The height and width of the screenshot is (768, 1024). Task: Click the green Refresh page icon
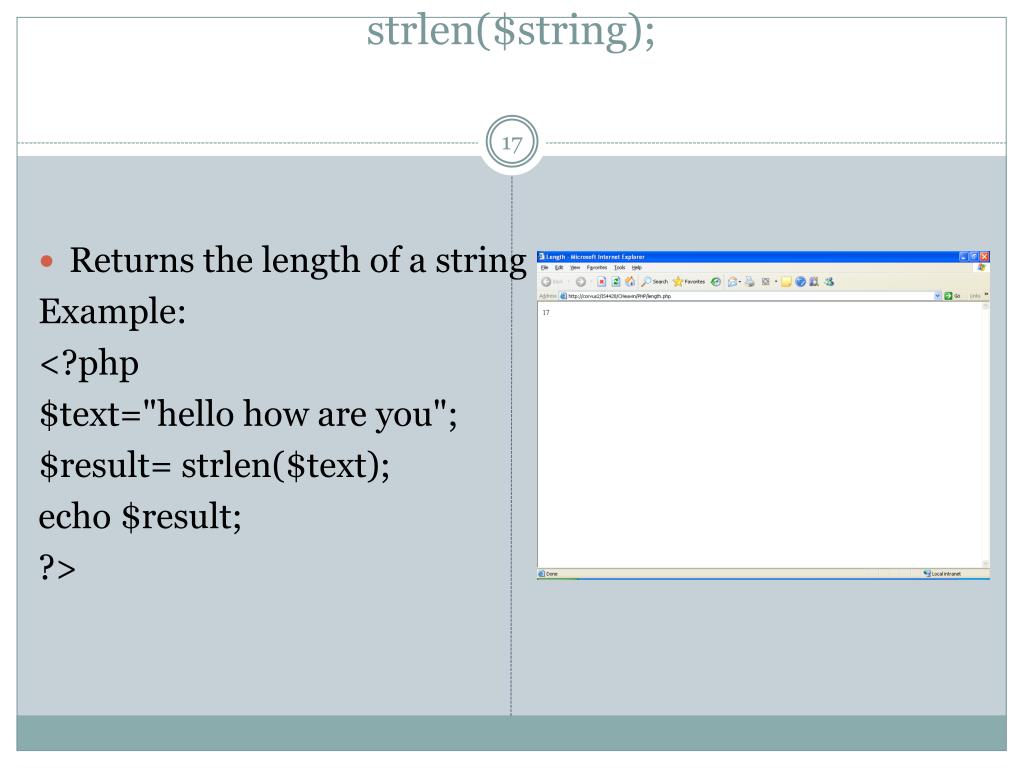click(616, 281)
